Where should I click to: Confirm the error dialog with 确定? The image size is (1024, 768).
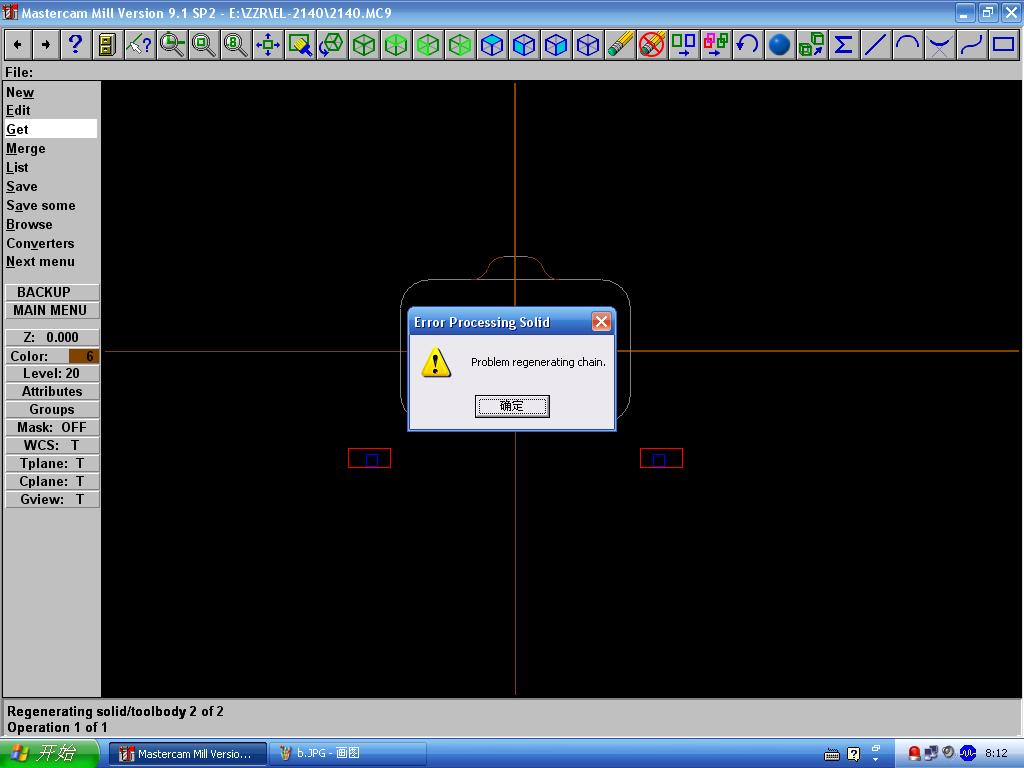click(x=512, y=406)
